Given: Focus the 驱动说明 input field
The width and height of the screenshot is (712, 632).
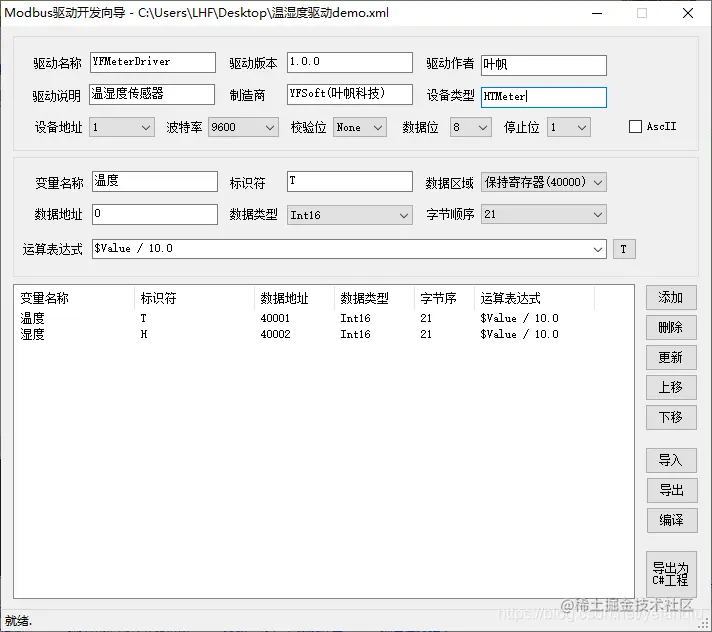Looking at the screenshot, I should tap(152, 94).
